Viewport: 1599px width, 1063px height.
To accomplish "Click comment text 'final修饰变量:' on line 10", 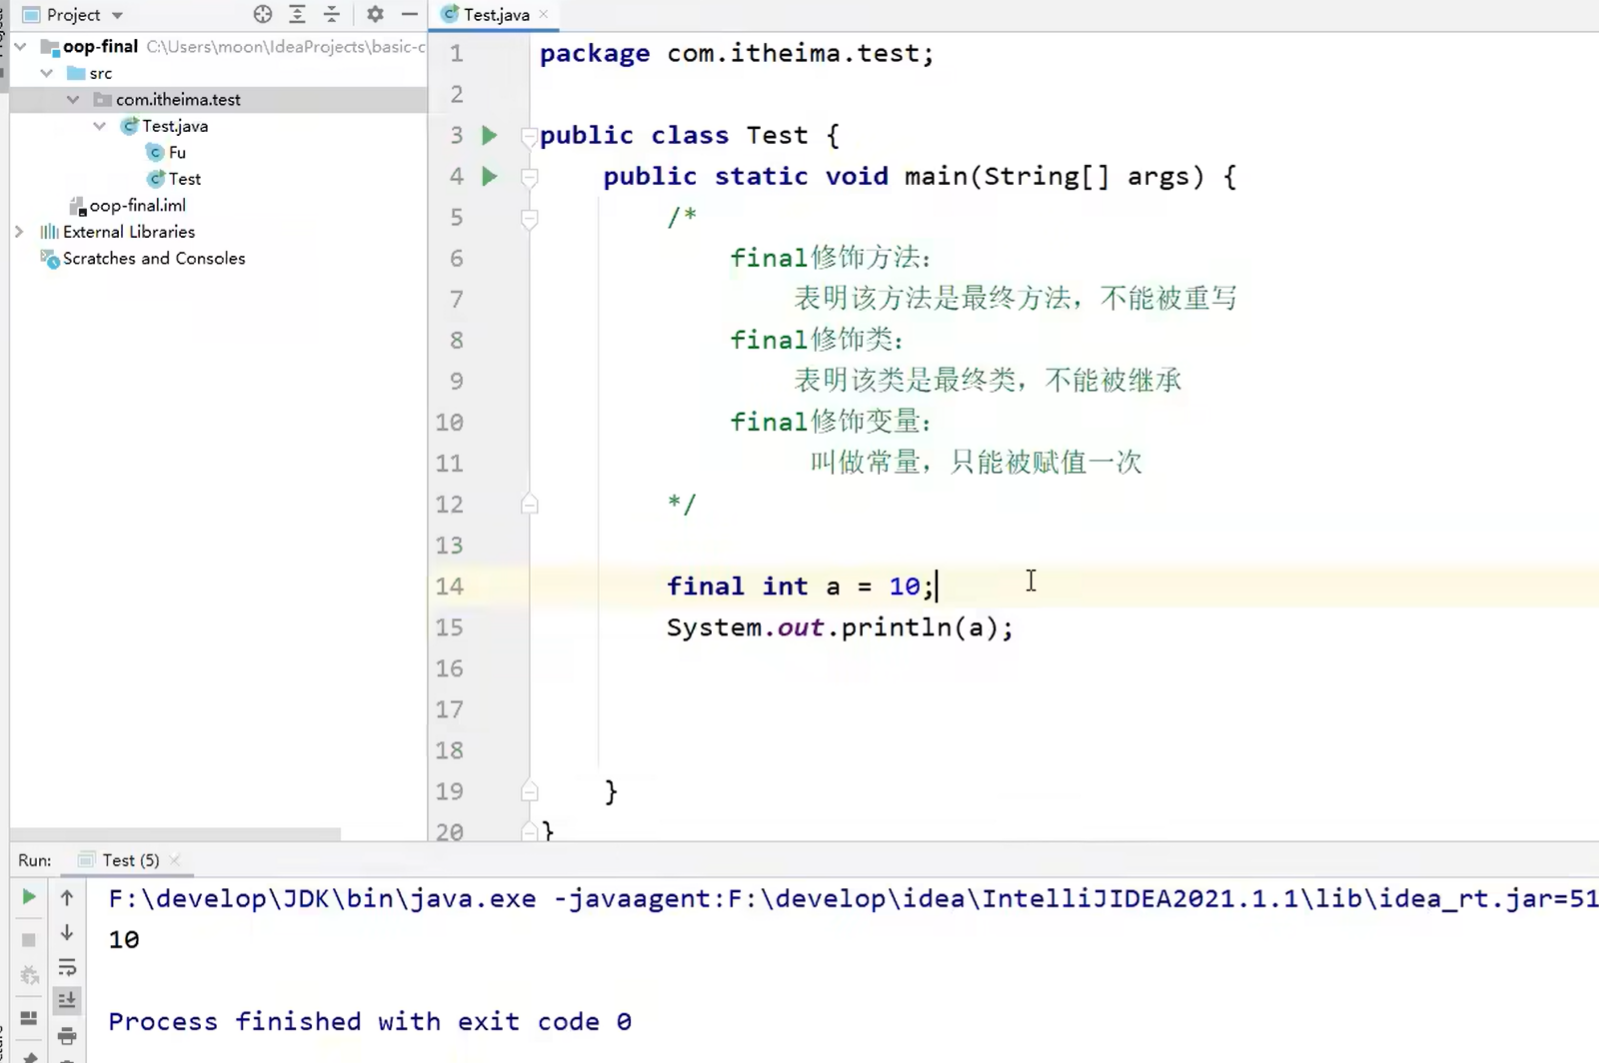I will [x=831, y=422].
